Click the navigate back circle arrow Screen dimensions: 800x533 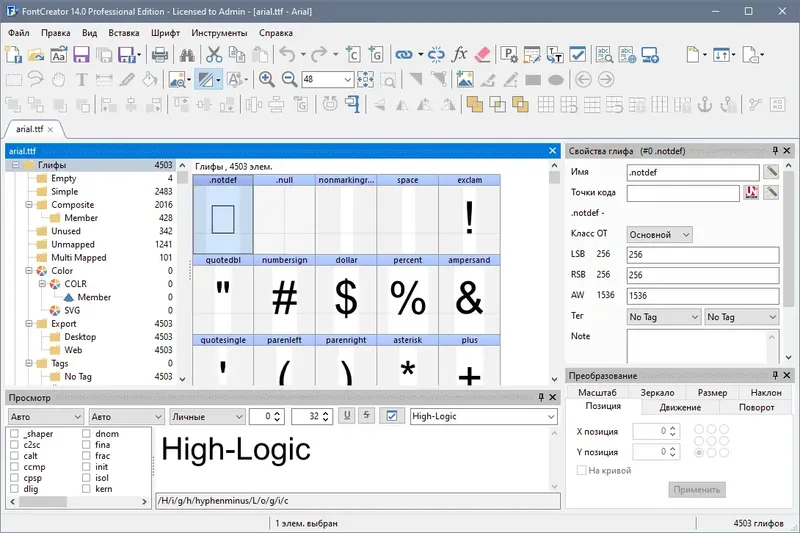coord(583,80)
